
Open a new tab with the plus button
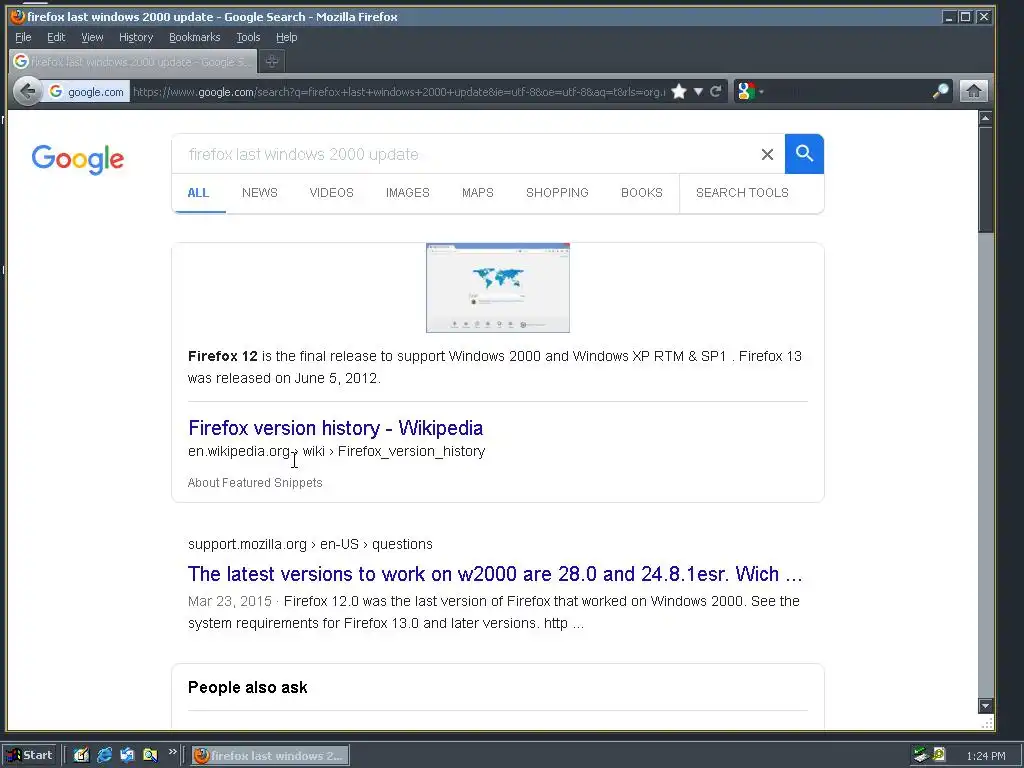(x=272, y=61)
